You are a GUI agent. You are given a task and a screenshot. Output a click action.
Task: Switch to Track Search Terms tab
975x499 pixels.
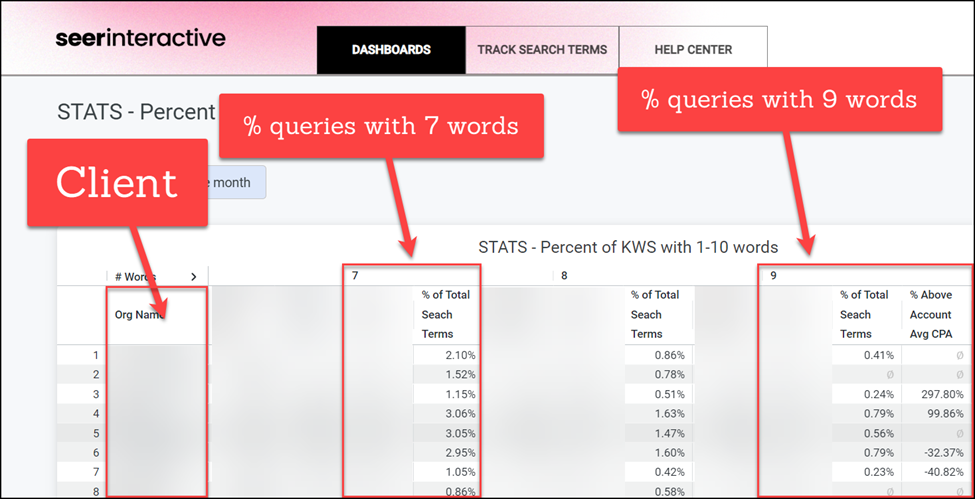click(x=541, y=50)
